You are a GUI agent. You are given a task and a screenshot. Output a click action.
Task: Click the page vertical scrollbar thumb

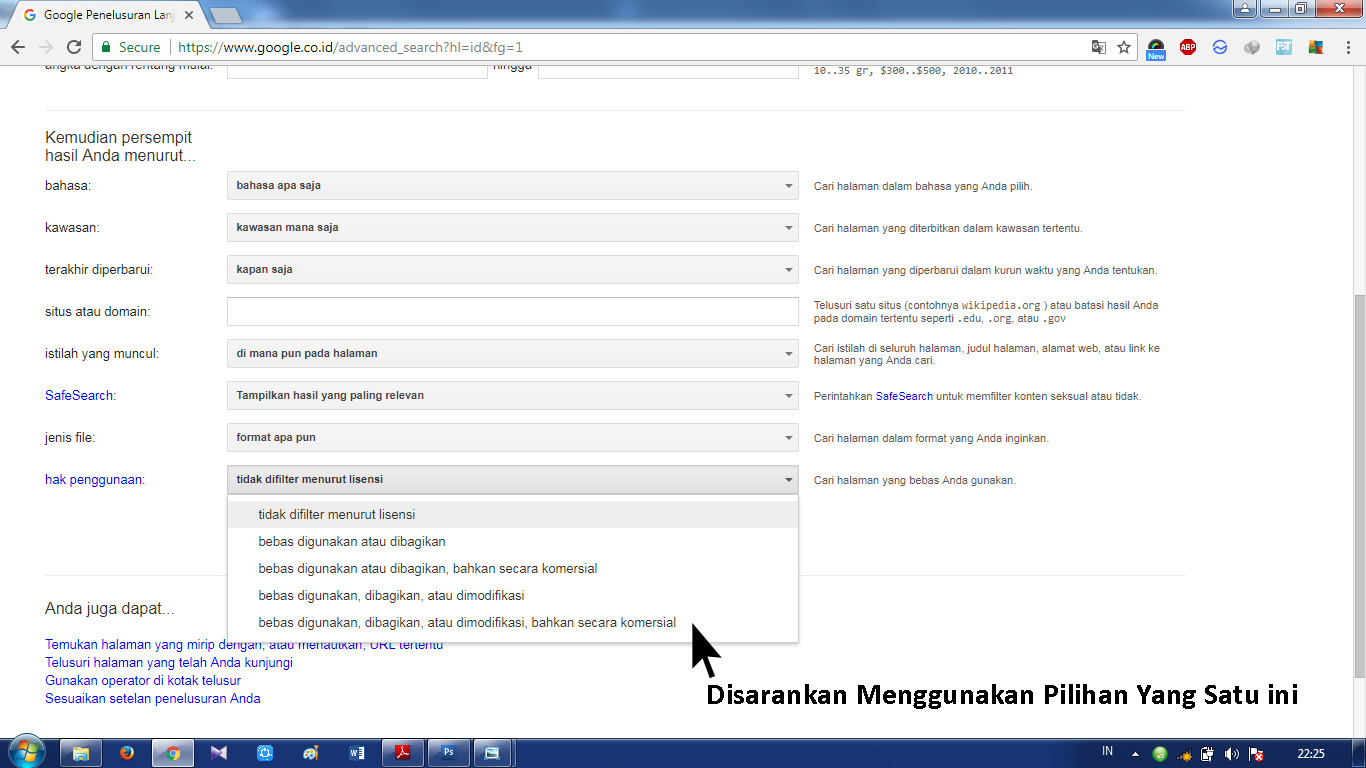1358,487
